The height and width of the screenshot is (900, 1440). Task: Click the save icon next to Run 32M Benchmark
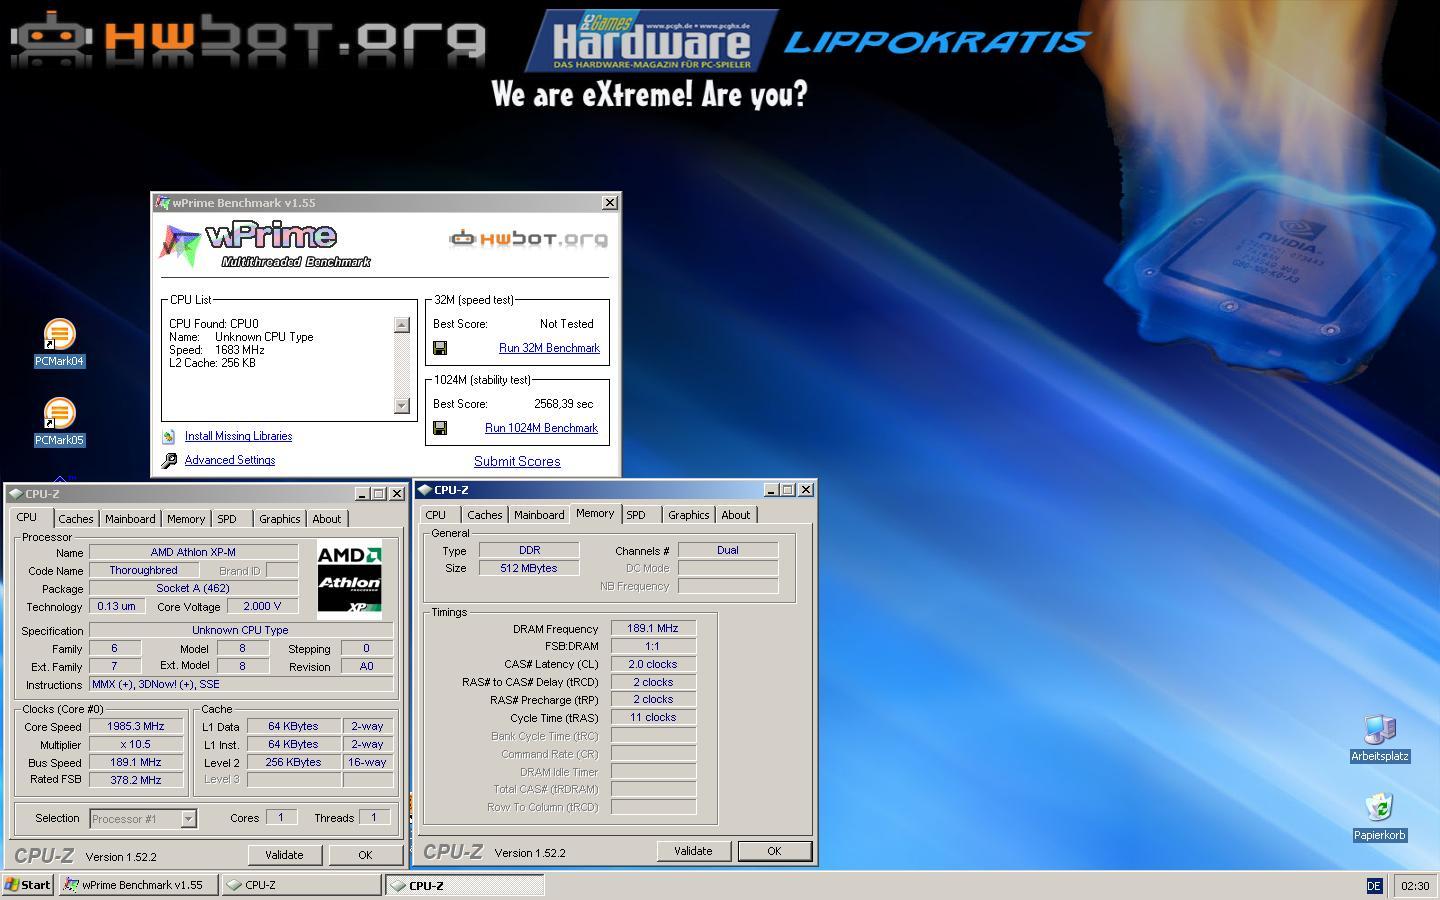[440, 348]
